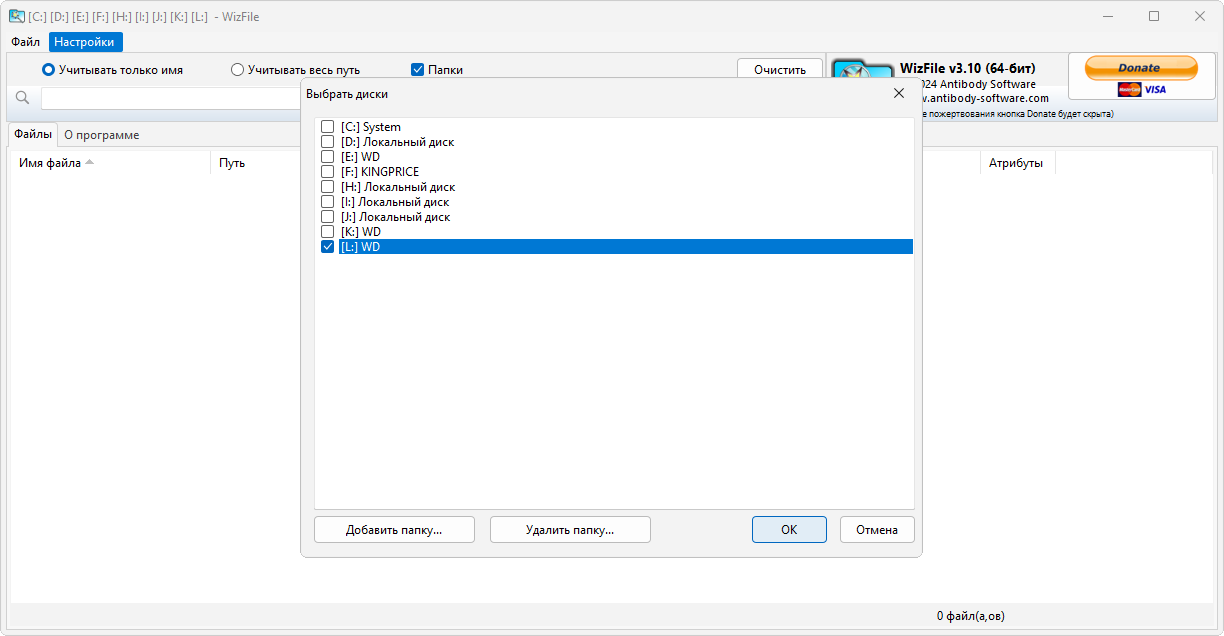
Task: Enable the [J:] Локальный диск checkbox
Action: (327, 217)
